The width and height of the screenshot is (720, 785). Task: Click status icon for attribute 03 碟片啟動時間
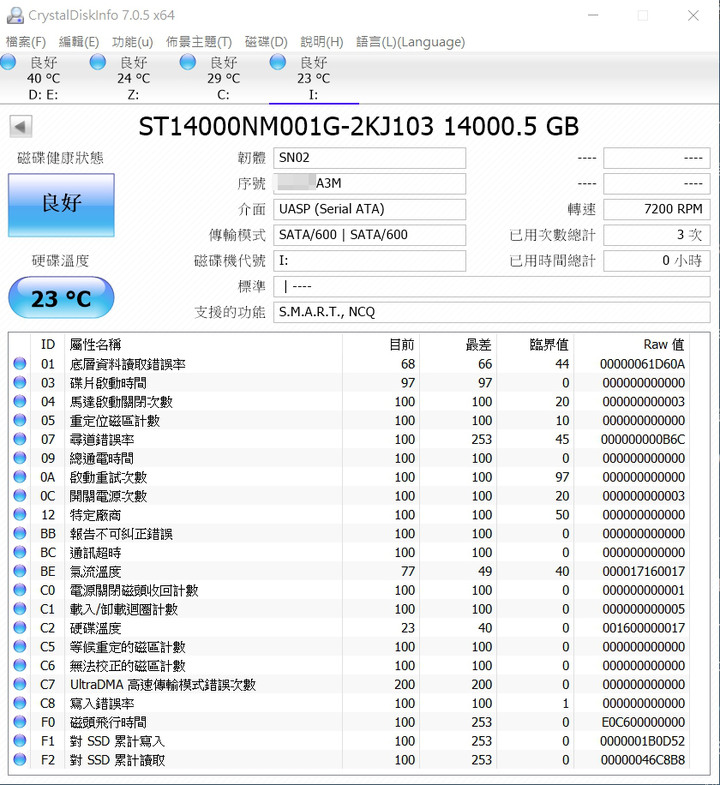tap(20, 382)
